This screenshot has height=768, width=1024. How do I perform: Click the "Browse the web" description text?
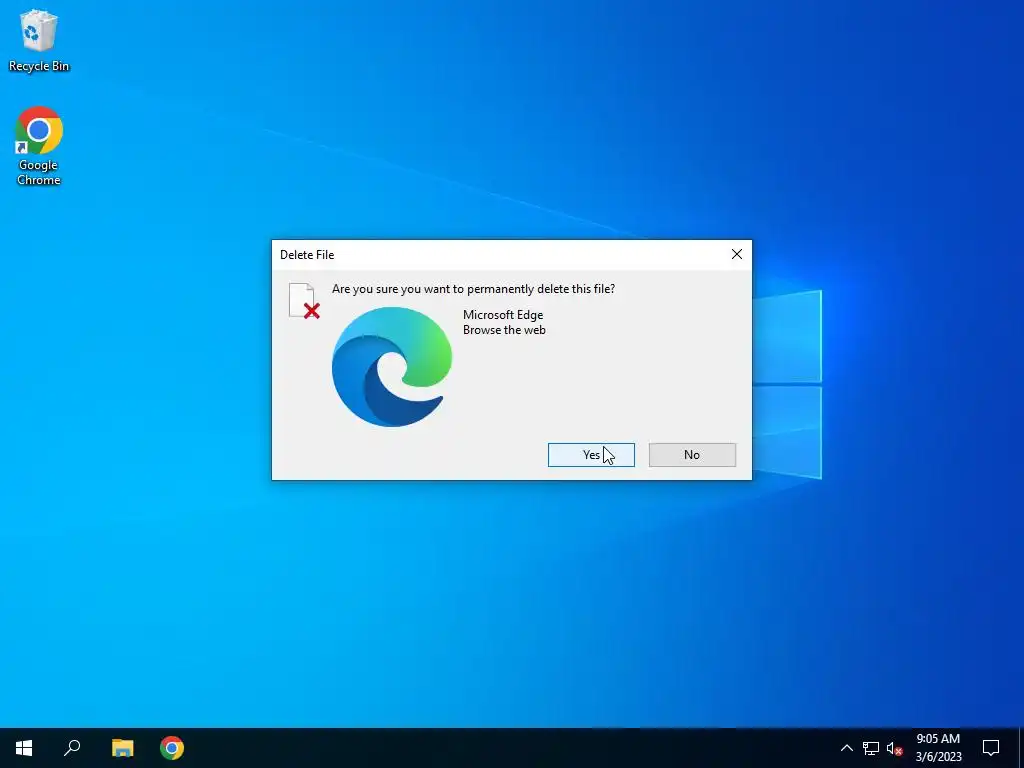tap(504, 330)
